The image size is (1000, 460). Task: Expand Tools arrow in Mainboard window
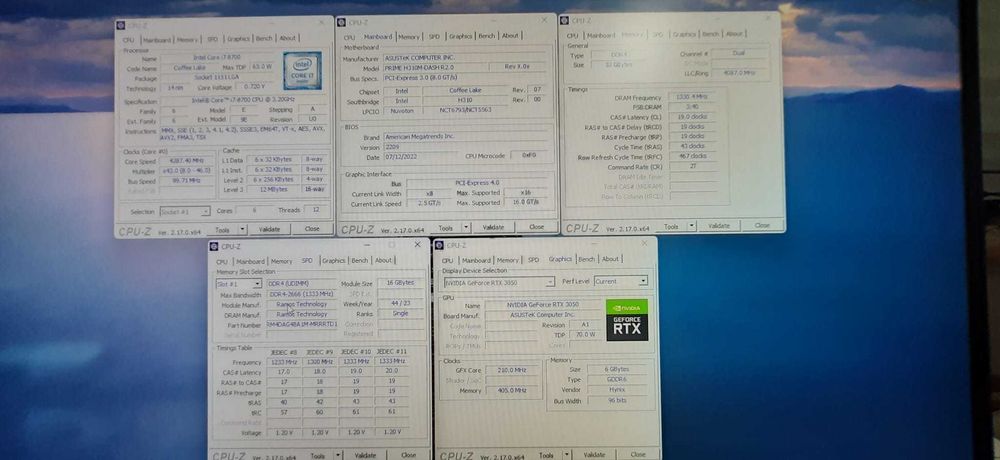466,227
